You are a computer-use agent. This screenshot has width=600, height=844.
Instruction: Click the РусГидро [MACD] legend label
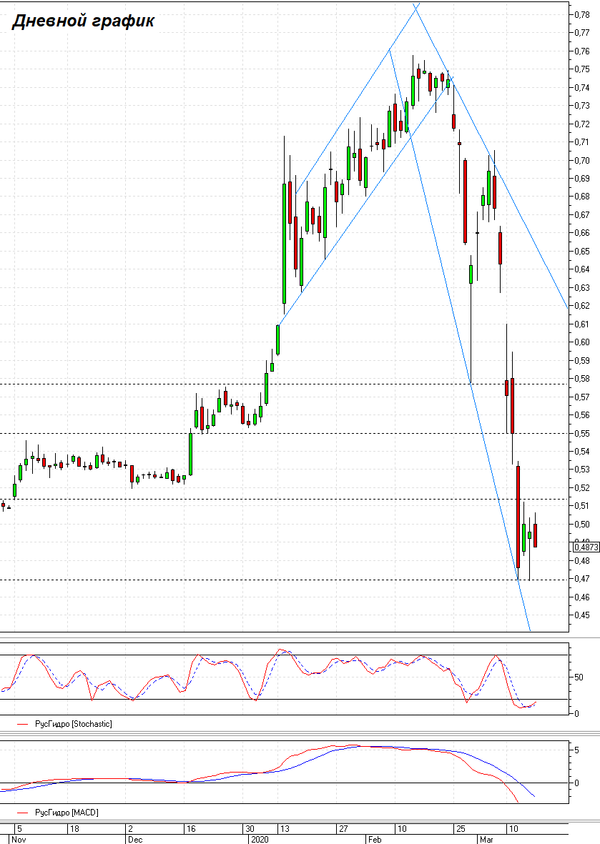coord(67,812)
